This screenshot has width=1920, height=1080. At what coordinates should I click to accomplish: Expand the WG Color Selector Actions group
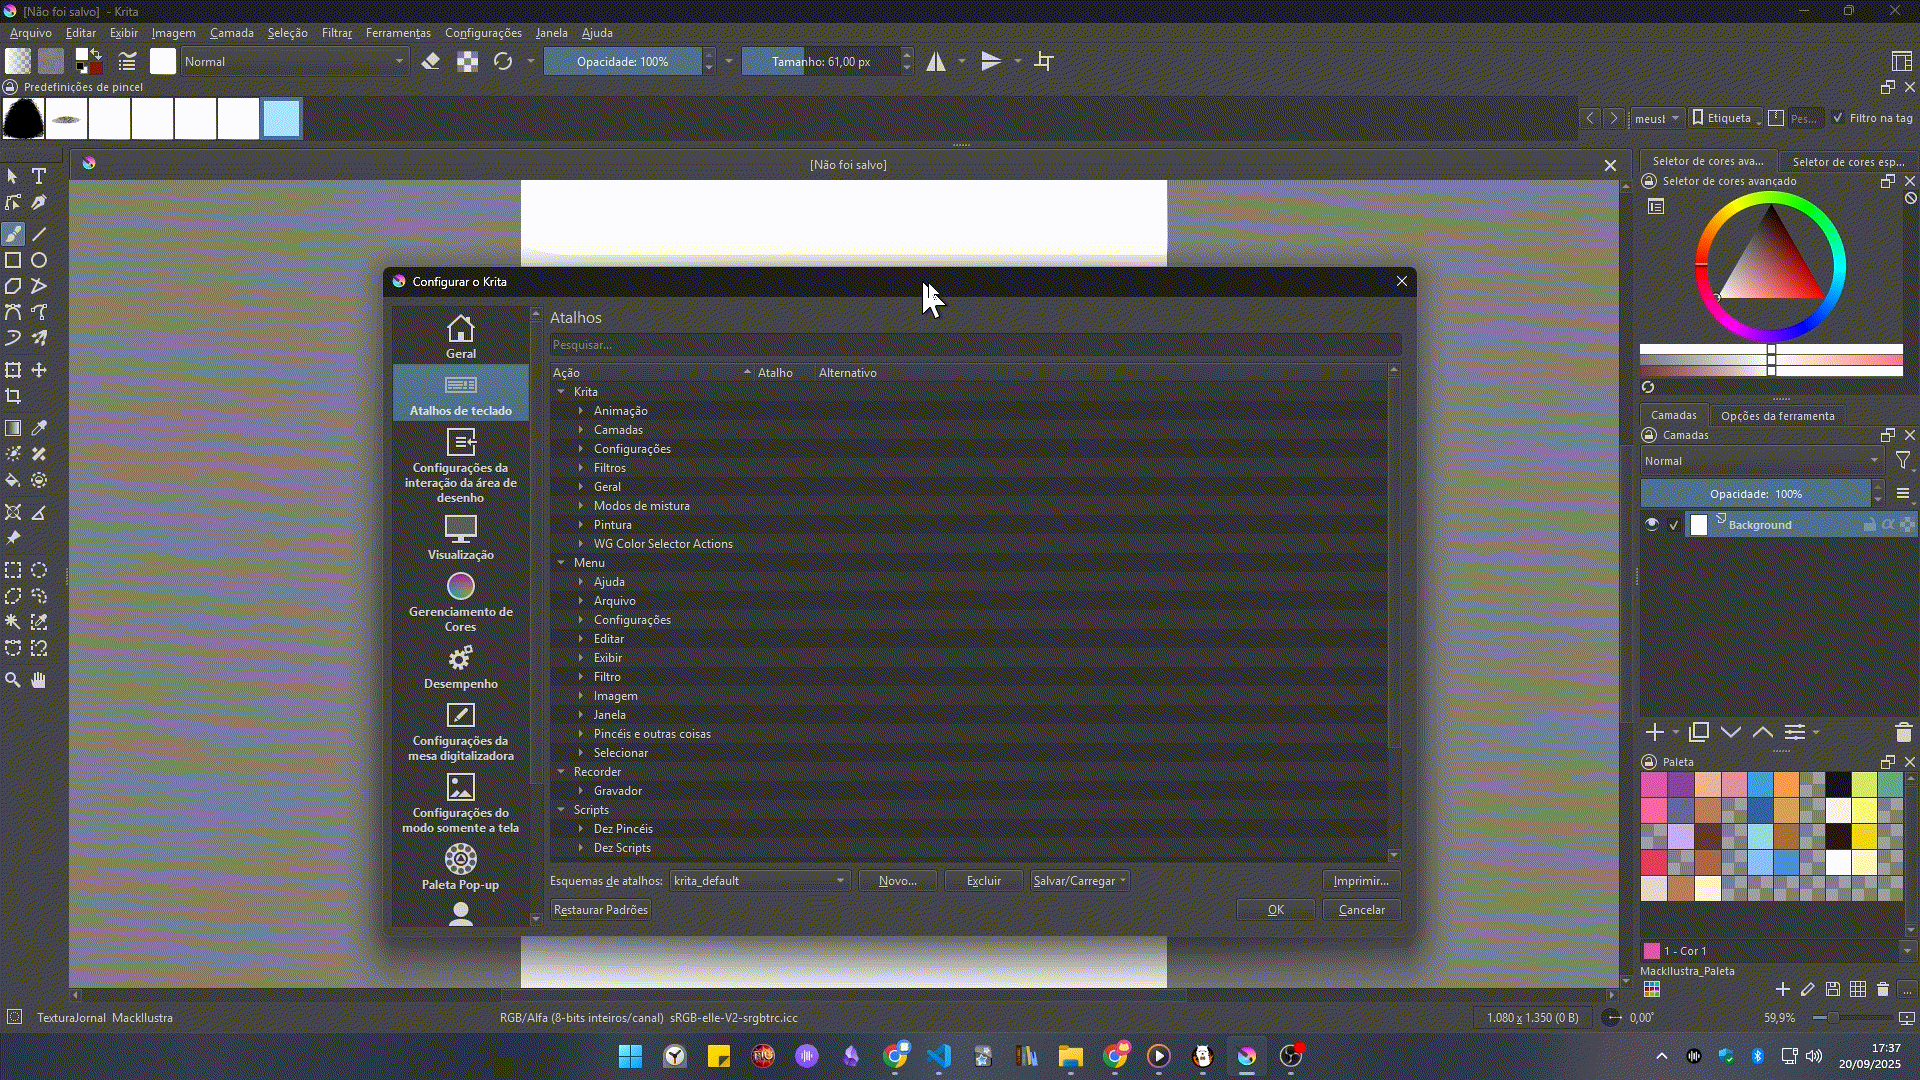(x=582, y=543)
